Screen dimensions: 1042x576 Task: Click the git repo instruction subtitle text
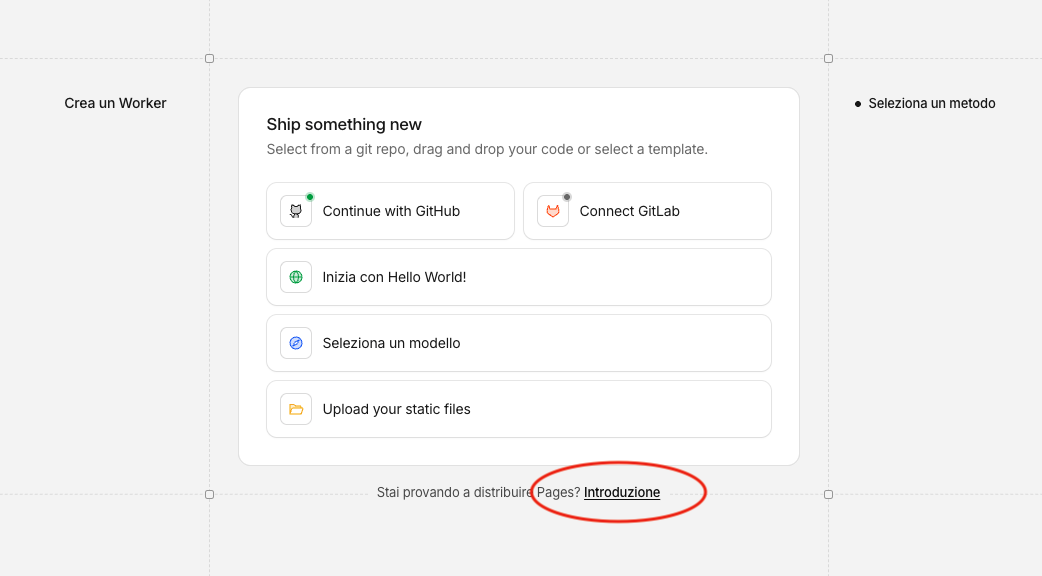click(486, 149)
